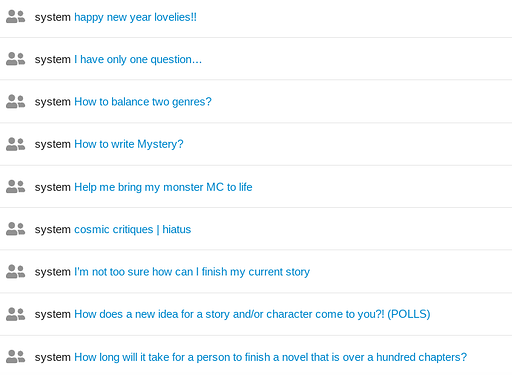Open 'How long will it take' hundred chapters thread
Screen dimensions: 512x375
[270, 357]
